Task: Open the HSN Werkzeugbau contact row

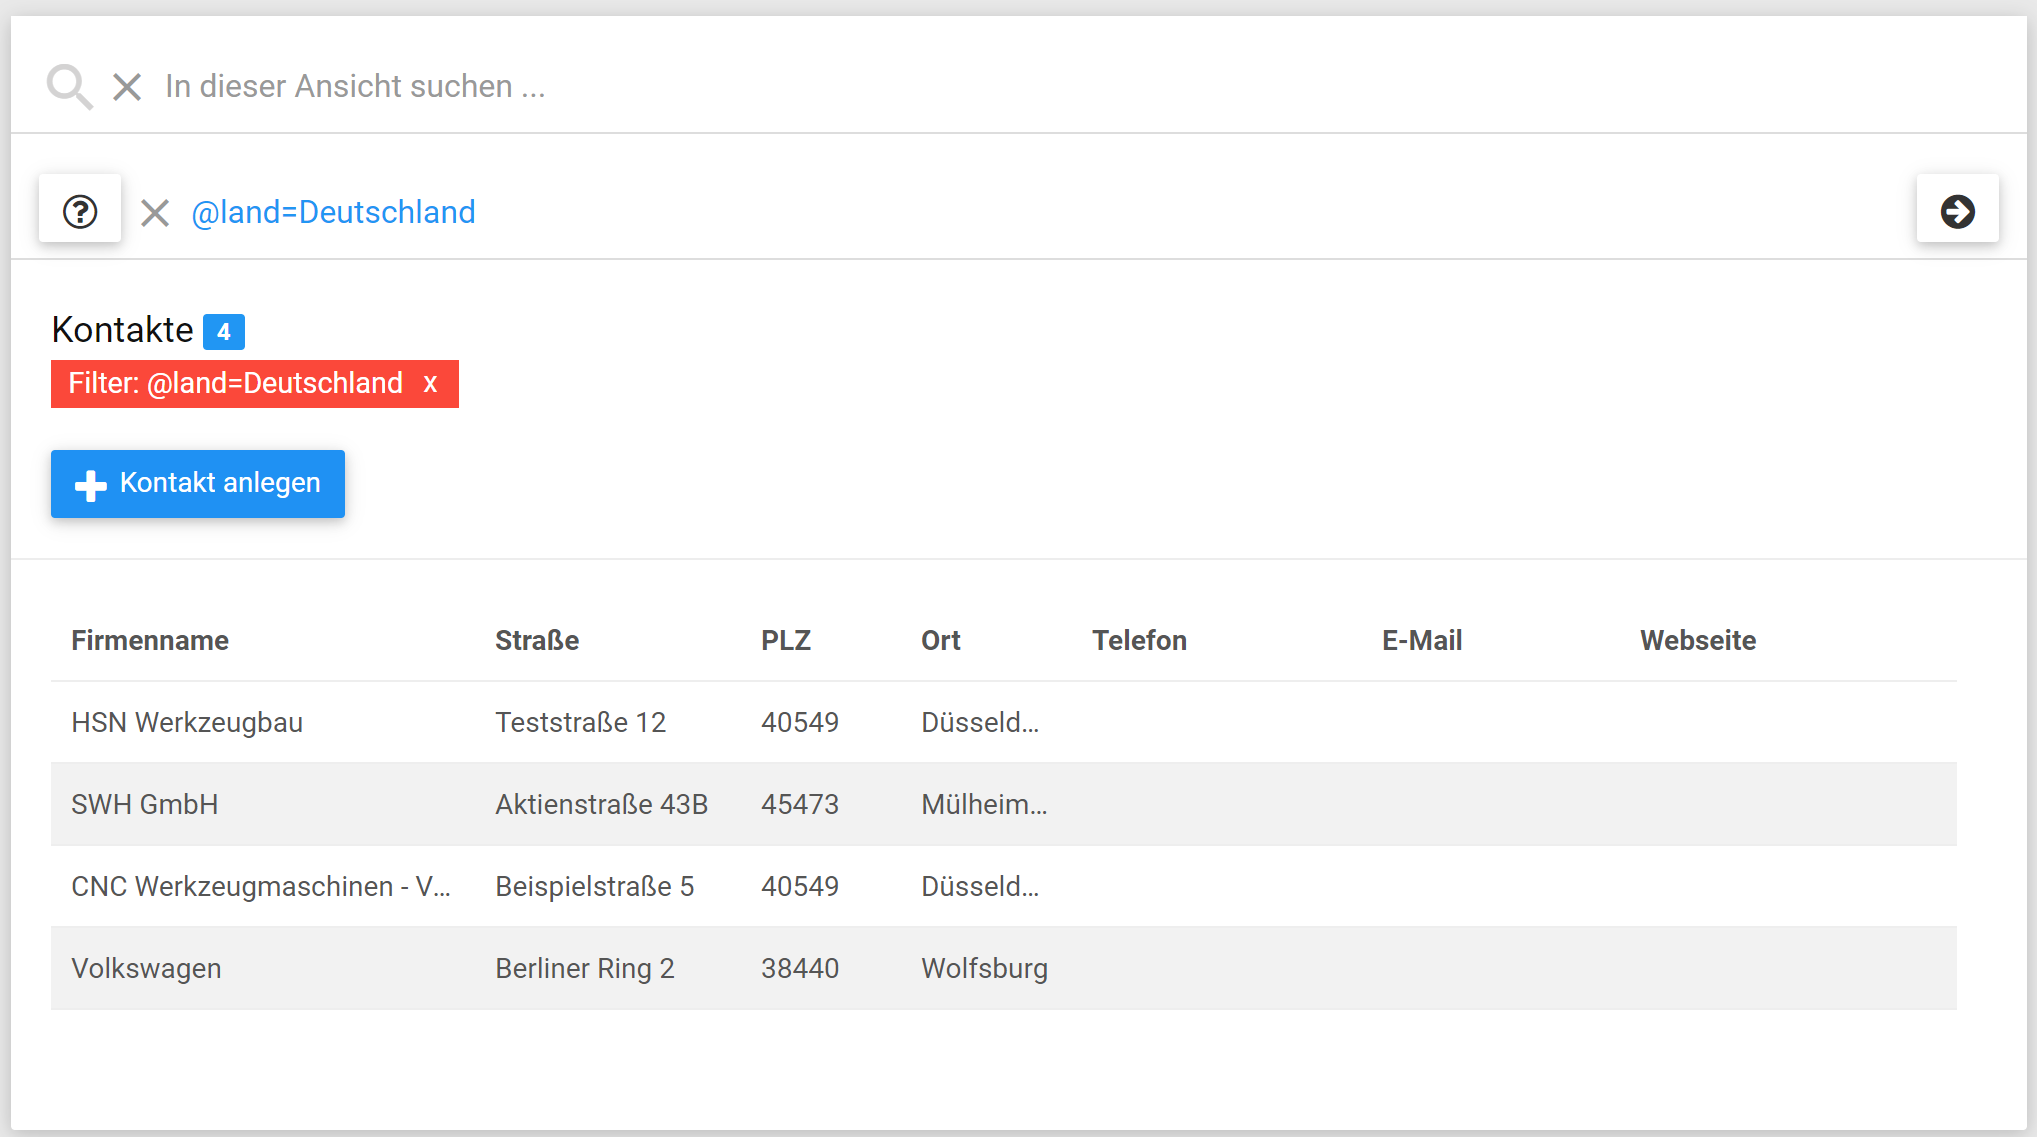Action: click(x=187, y=722)
